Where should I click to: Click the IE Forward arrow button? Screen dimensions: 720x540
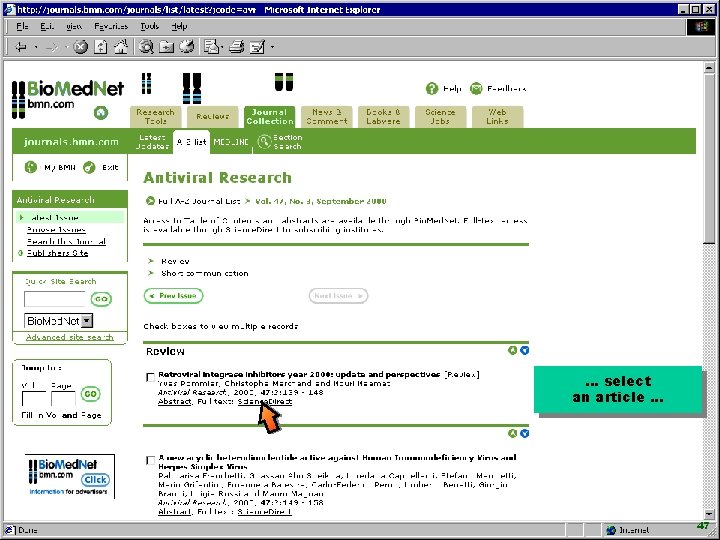(x=52, y=47)
